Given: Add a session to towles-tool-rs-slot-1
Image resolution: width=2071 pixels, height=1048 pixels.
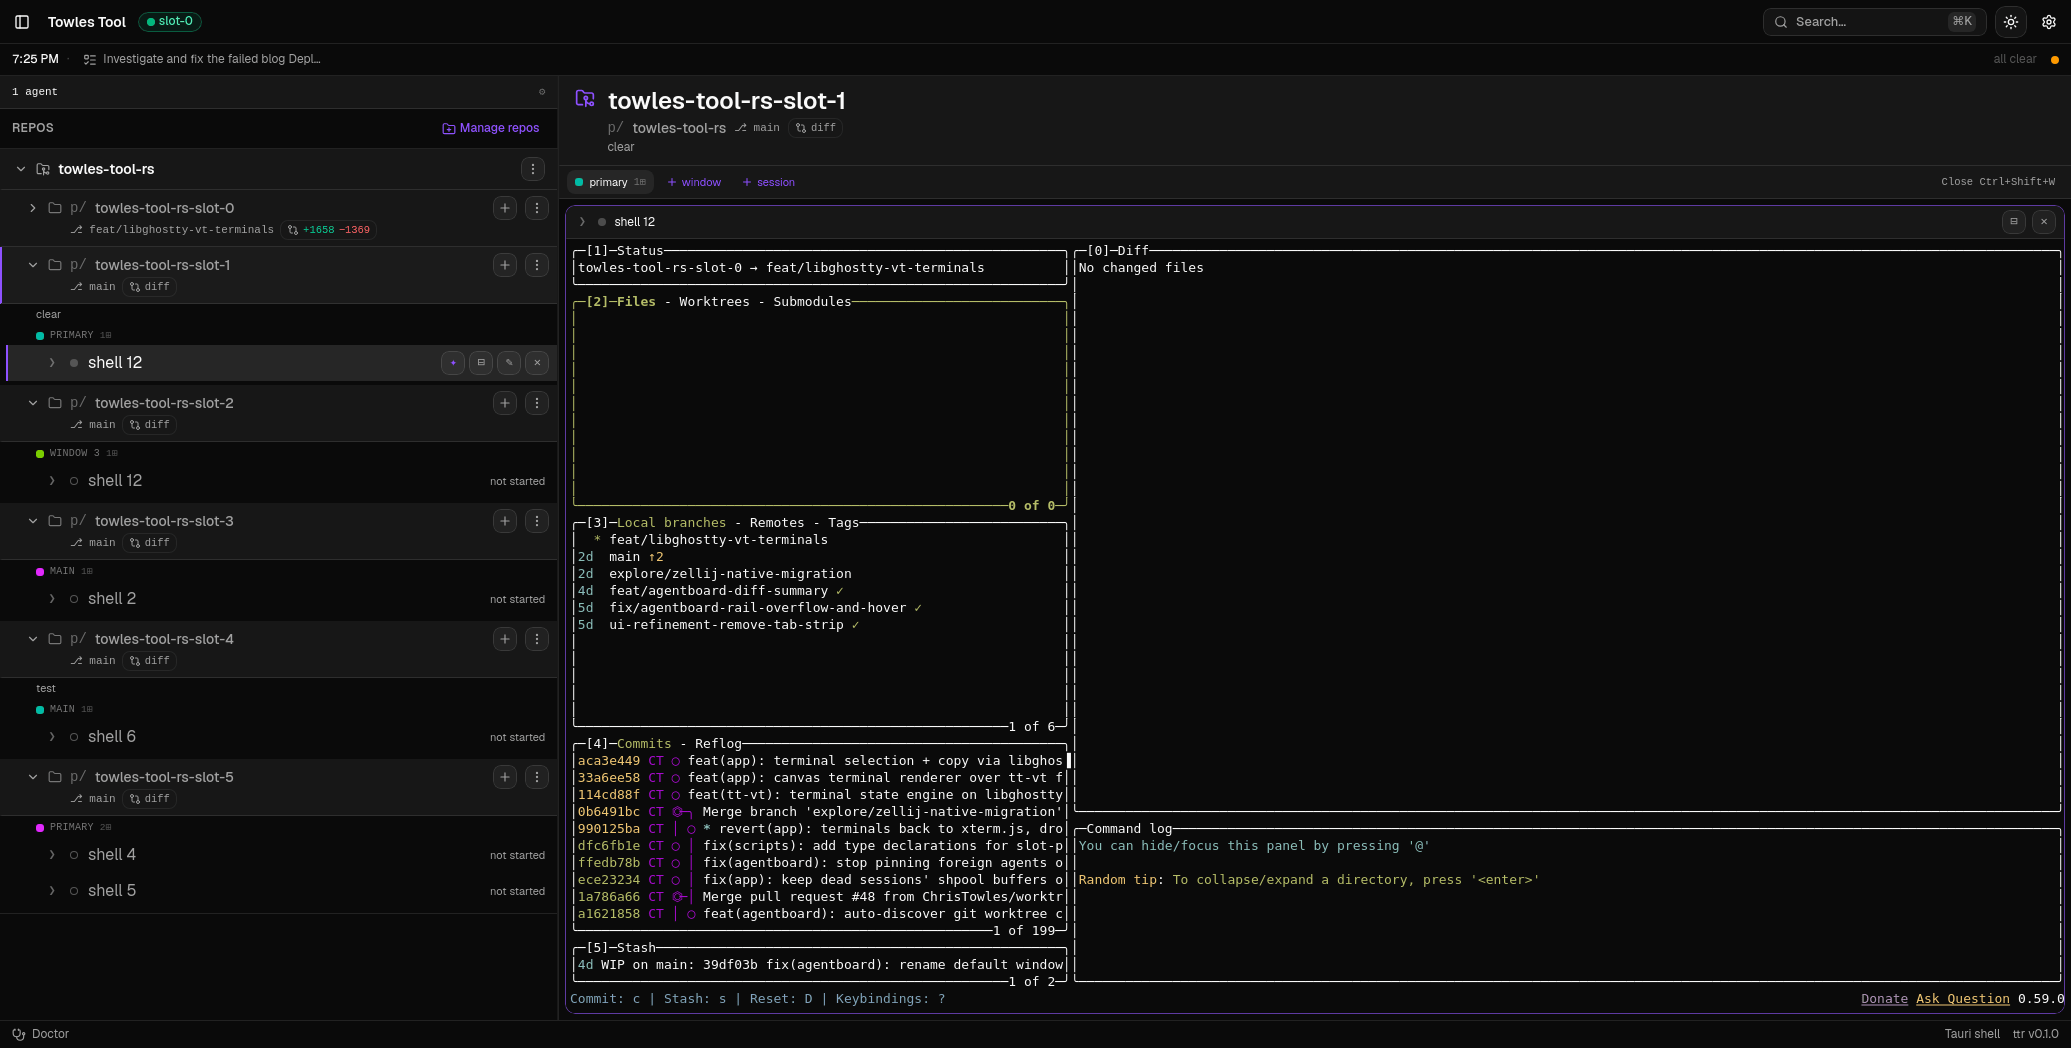Looking at the screenshot, I should (505, 265).
